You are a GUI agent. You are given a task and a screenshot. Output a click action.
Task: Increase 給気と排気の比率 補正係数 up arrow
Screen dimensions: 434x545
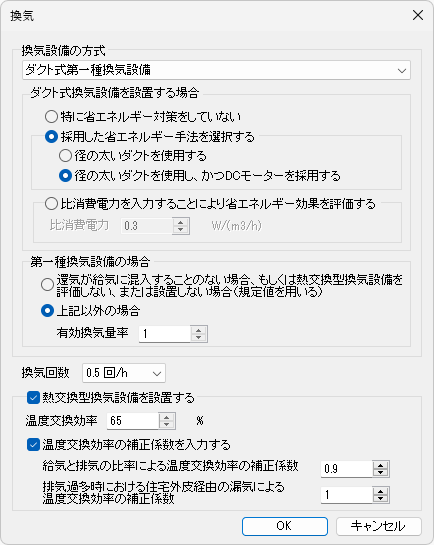[380, 465]
